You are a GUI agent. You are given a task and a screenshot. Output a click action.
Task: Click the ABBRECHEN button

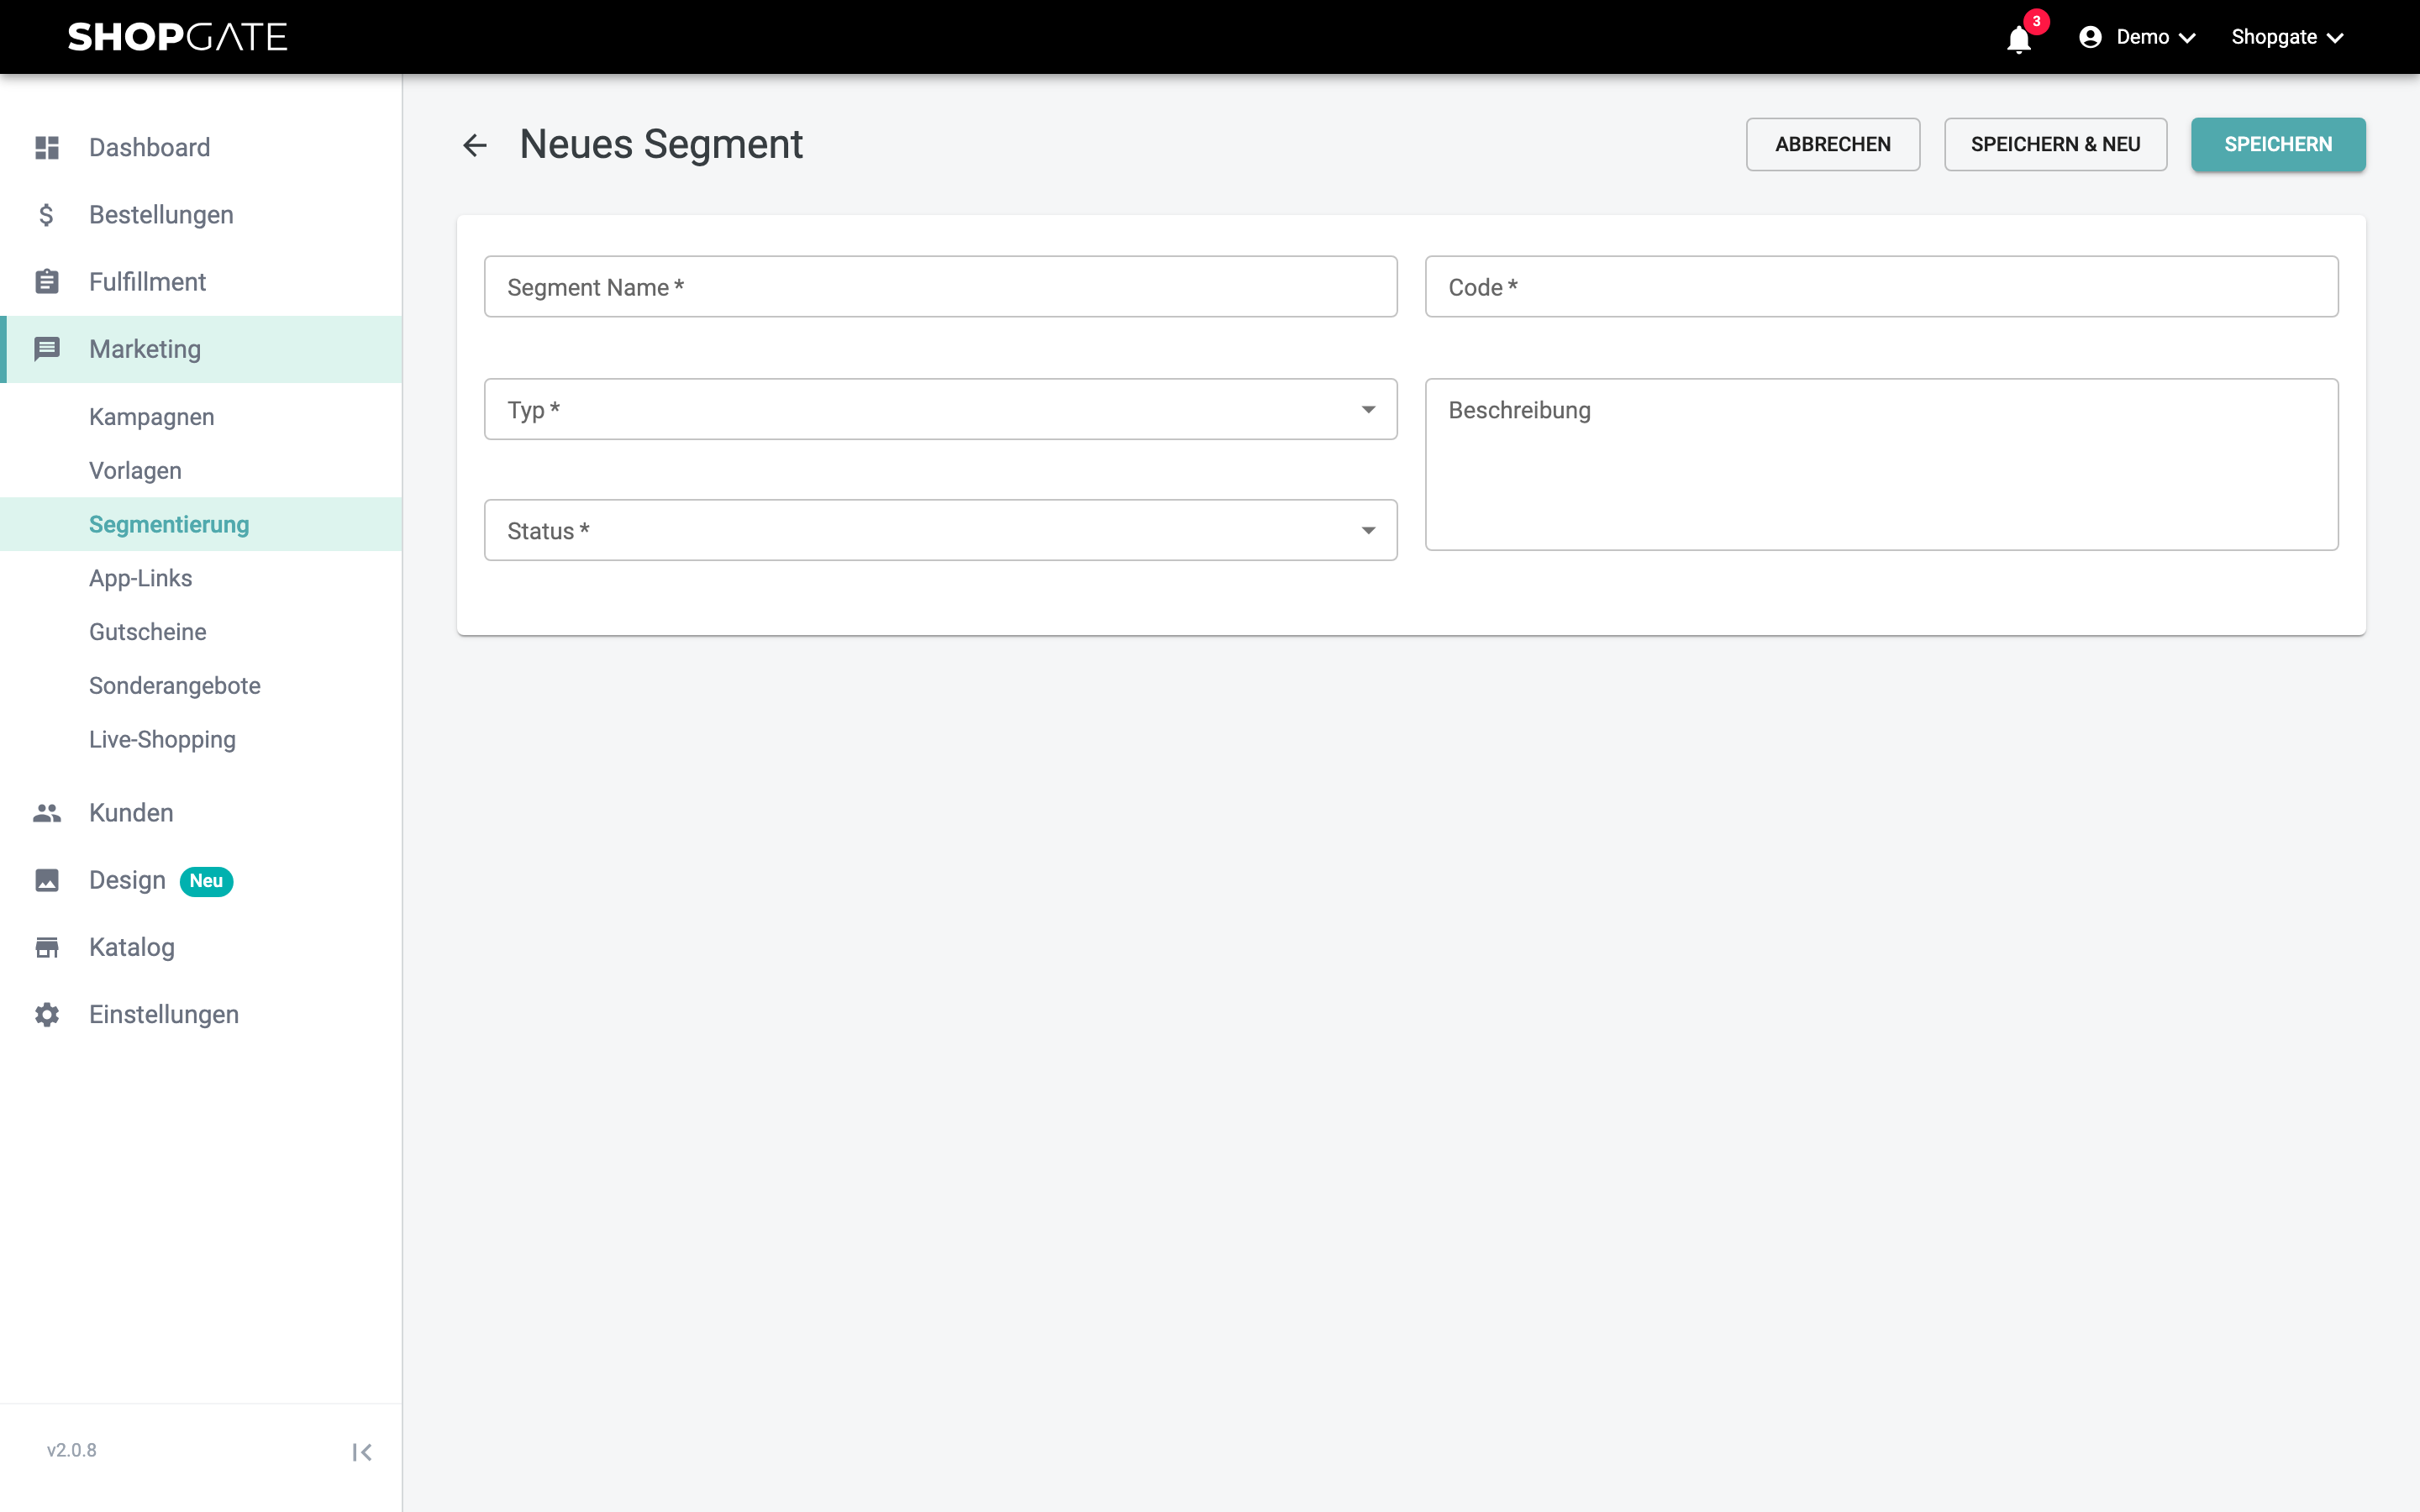click(x=1832, y=144)
